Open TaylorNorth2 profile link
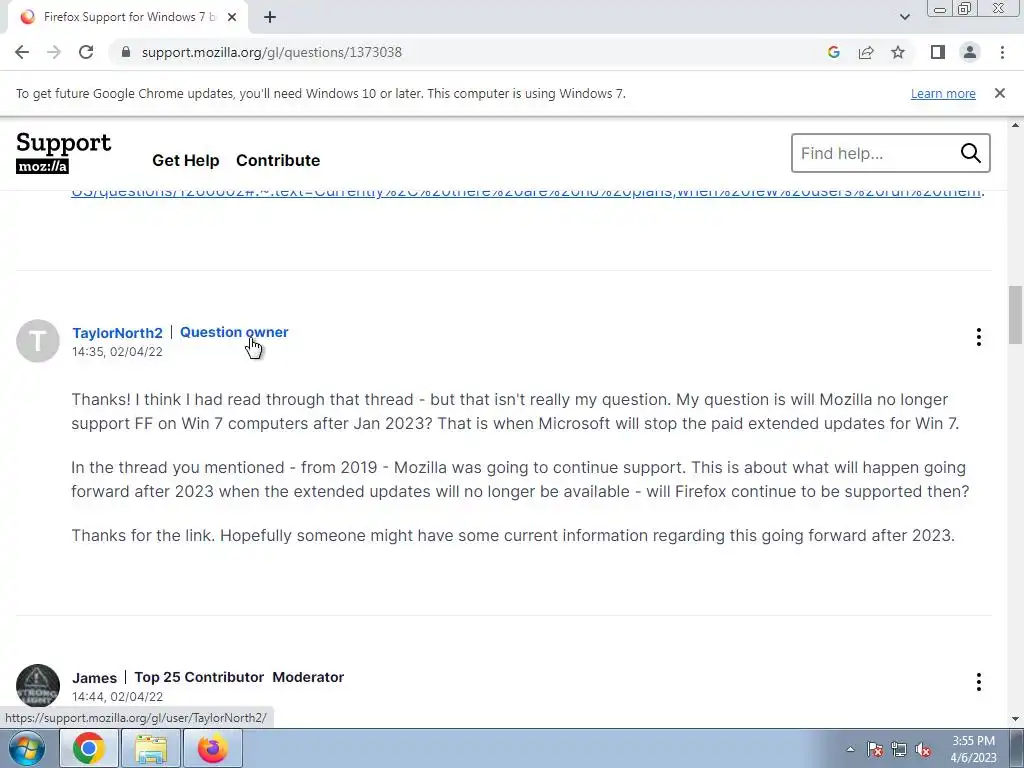 click(117, 332)
